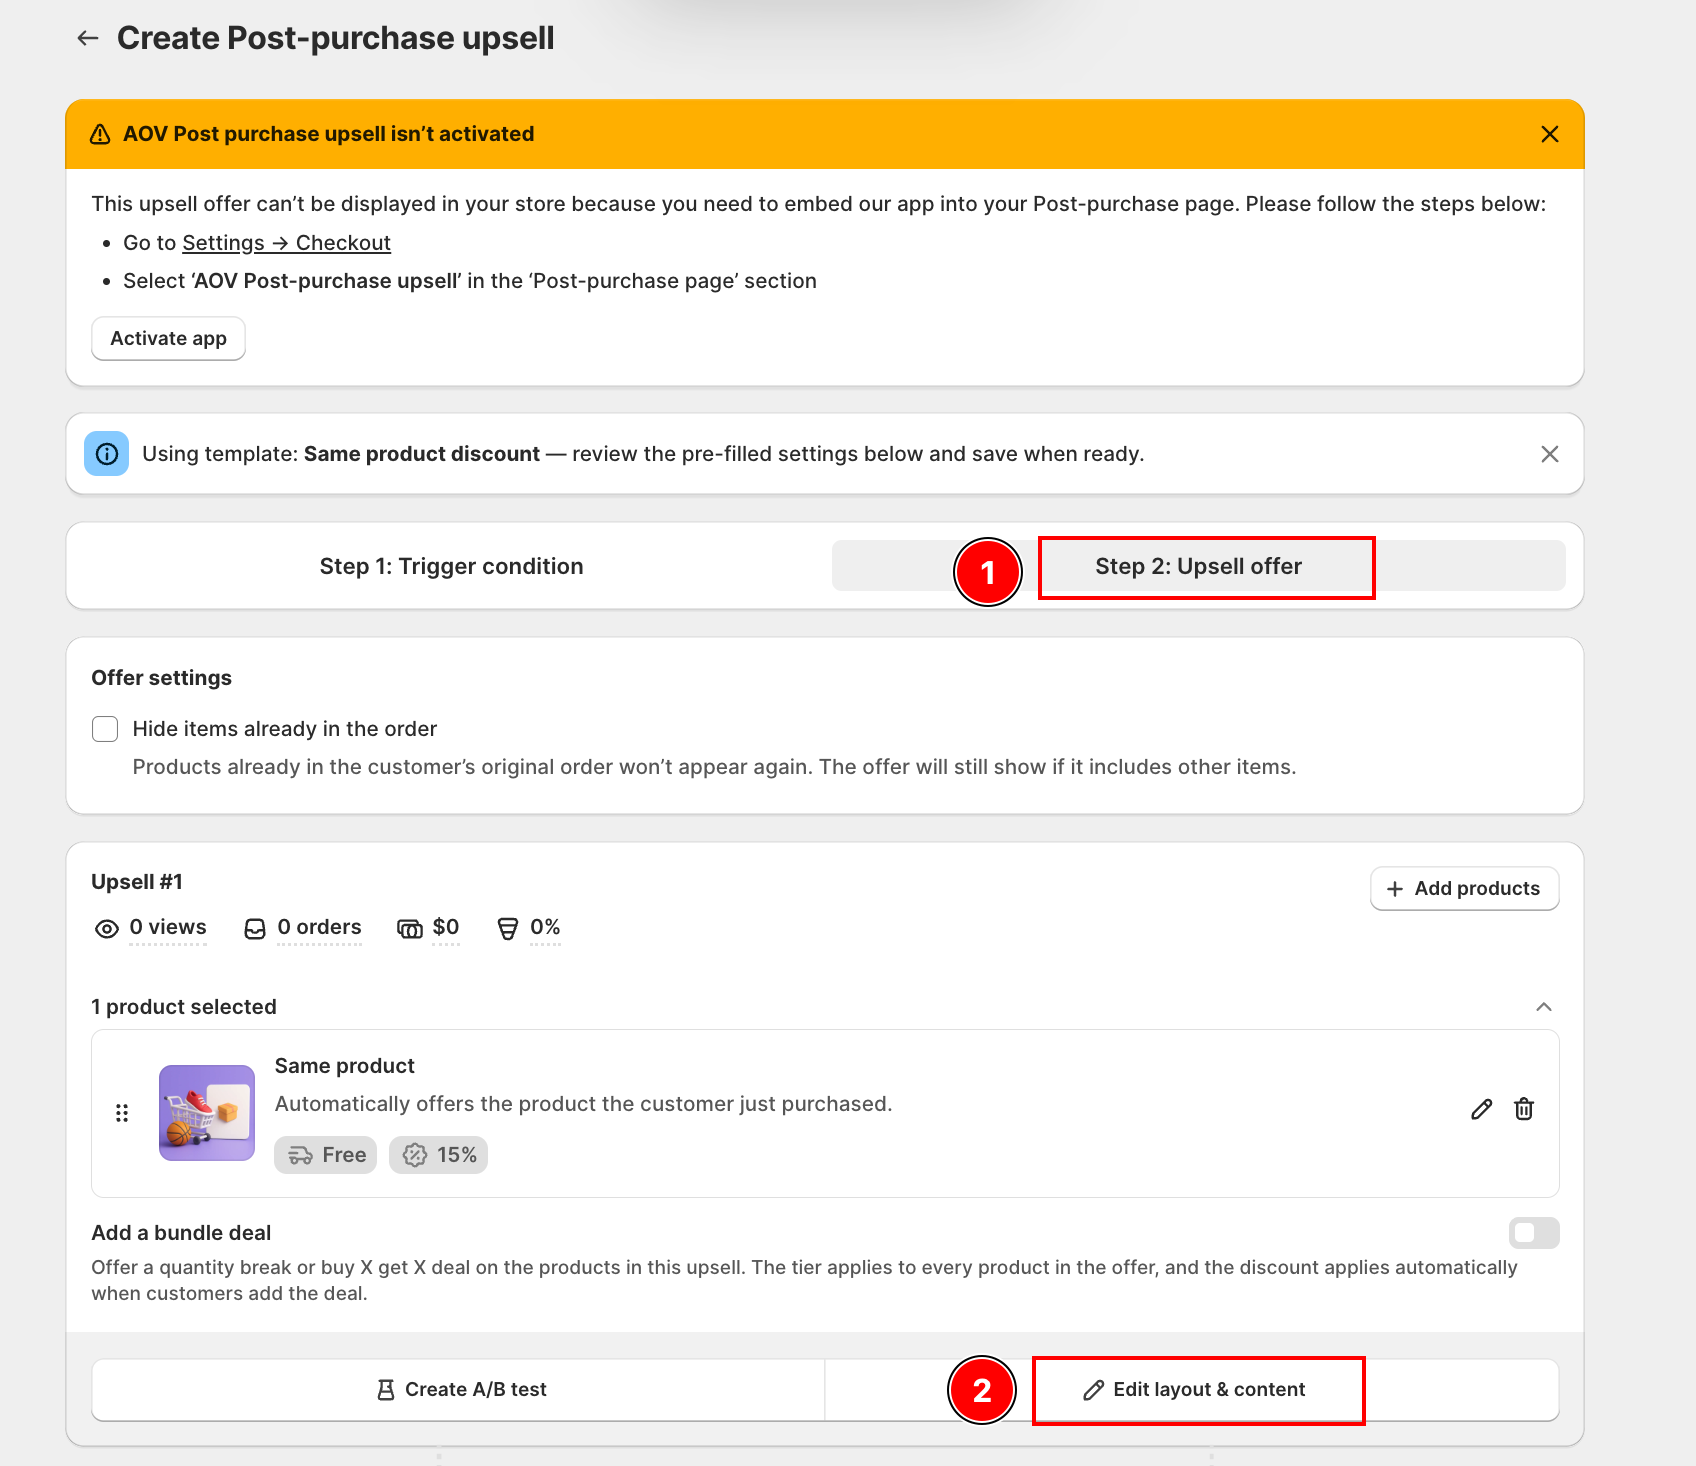The image size is (1696, 1466).
Task: Click the revenue money icon
Action: (410, 929)
